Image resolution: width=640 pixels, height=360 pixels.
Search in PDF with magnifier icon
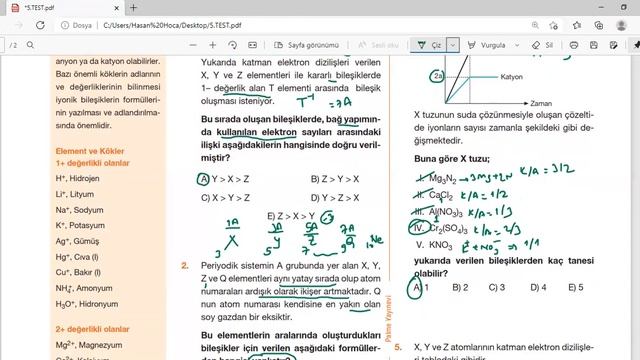[31, 45]
